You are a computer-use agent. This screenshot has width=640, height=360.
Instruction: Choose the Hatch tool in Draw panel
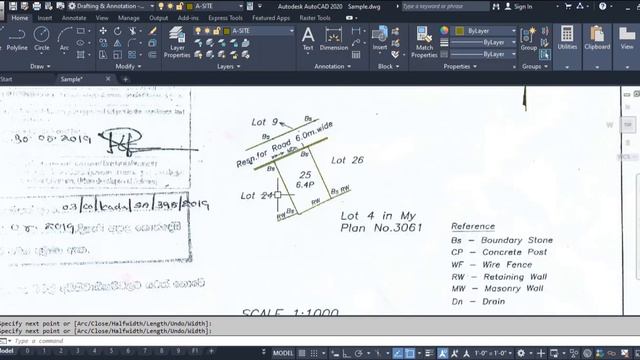coord(81,54)
